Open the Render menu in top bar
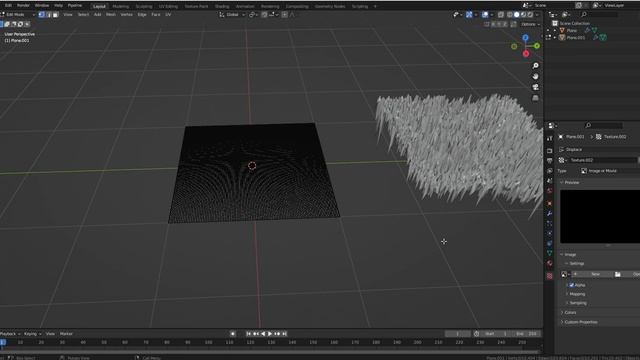 (x=23, y=5)
